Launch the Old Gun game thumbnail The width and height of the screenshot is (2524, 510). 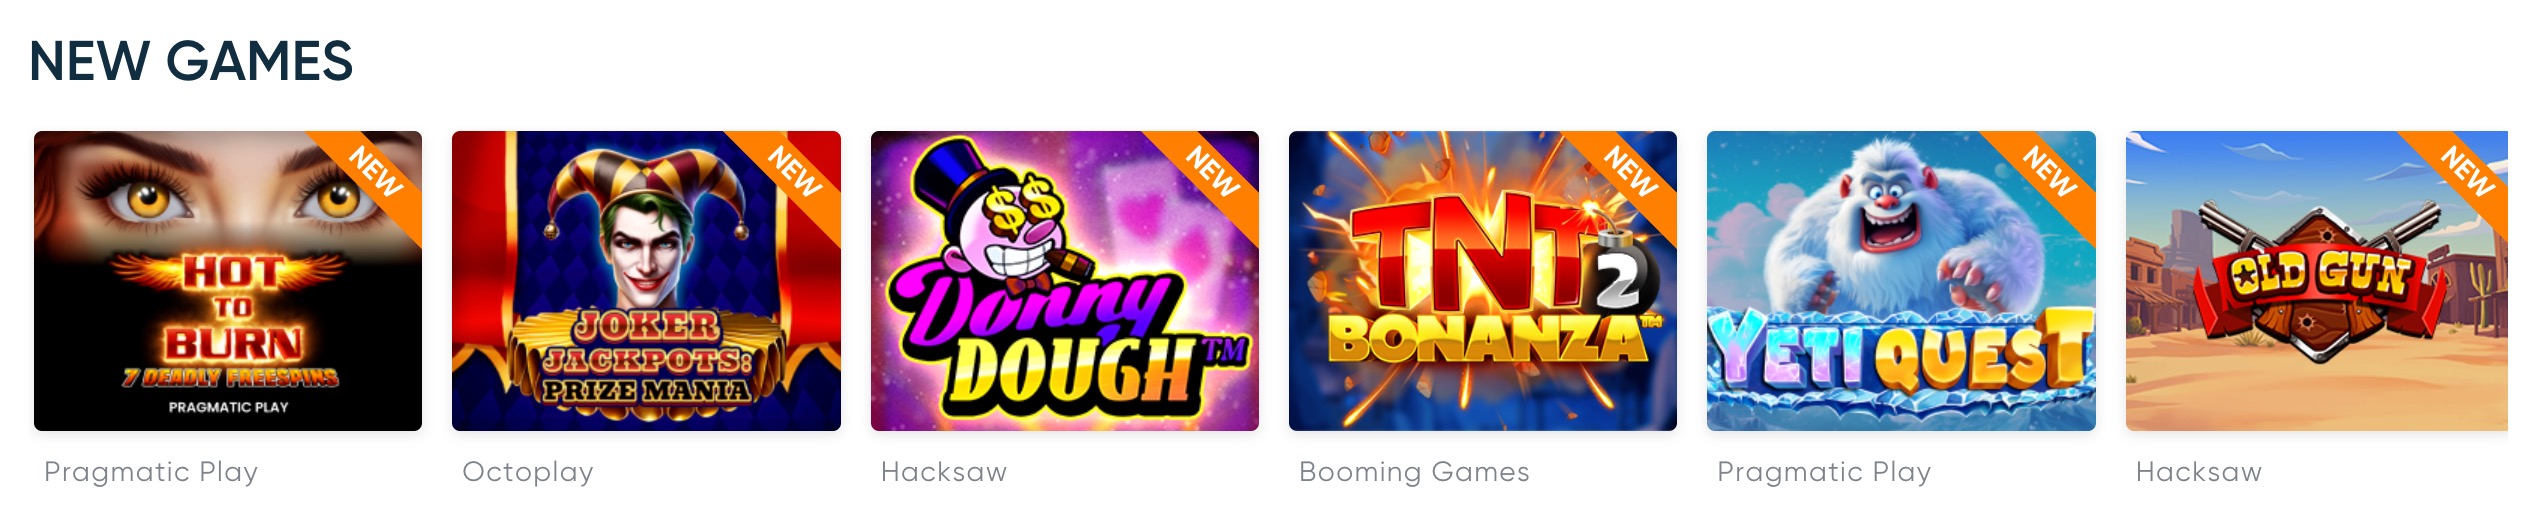click(2317, 281)
